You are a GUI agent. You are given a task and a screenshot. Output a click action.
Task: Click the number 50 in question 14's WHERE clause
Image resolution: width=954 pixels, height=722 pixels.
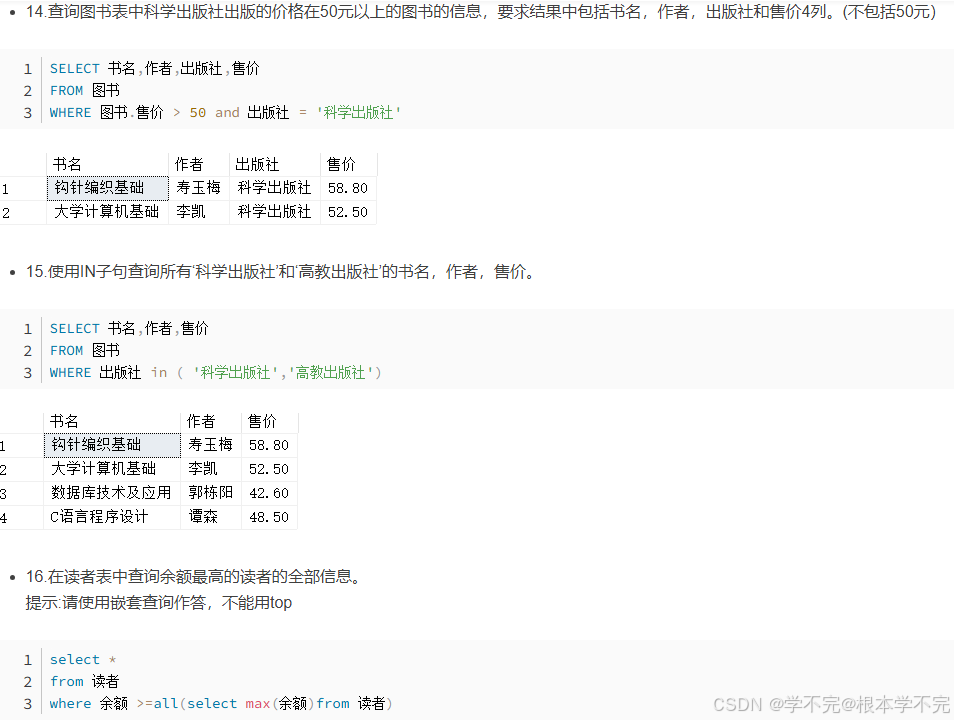tap(197, 112)
